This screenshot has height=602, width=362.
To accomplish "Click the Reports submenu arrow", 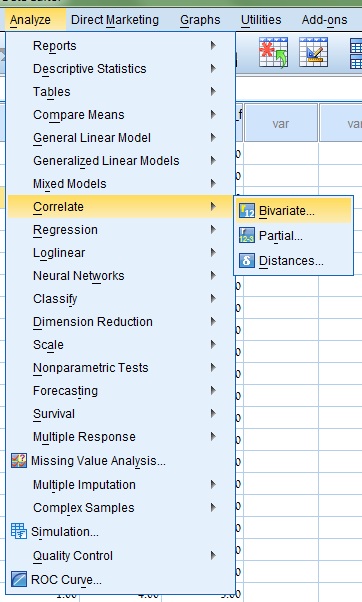I will (213, 46).
